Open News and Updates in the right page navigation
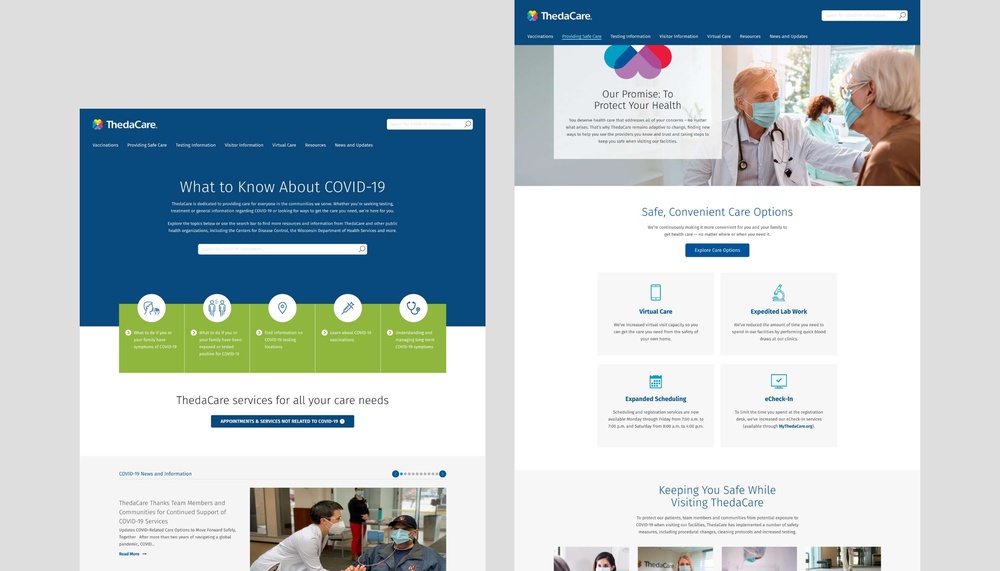1000x571 pixels. pos(789,36)
